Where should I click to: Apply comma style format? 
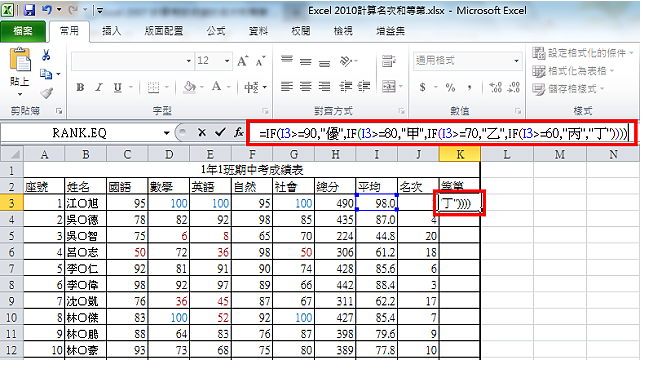click(469, 87)
